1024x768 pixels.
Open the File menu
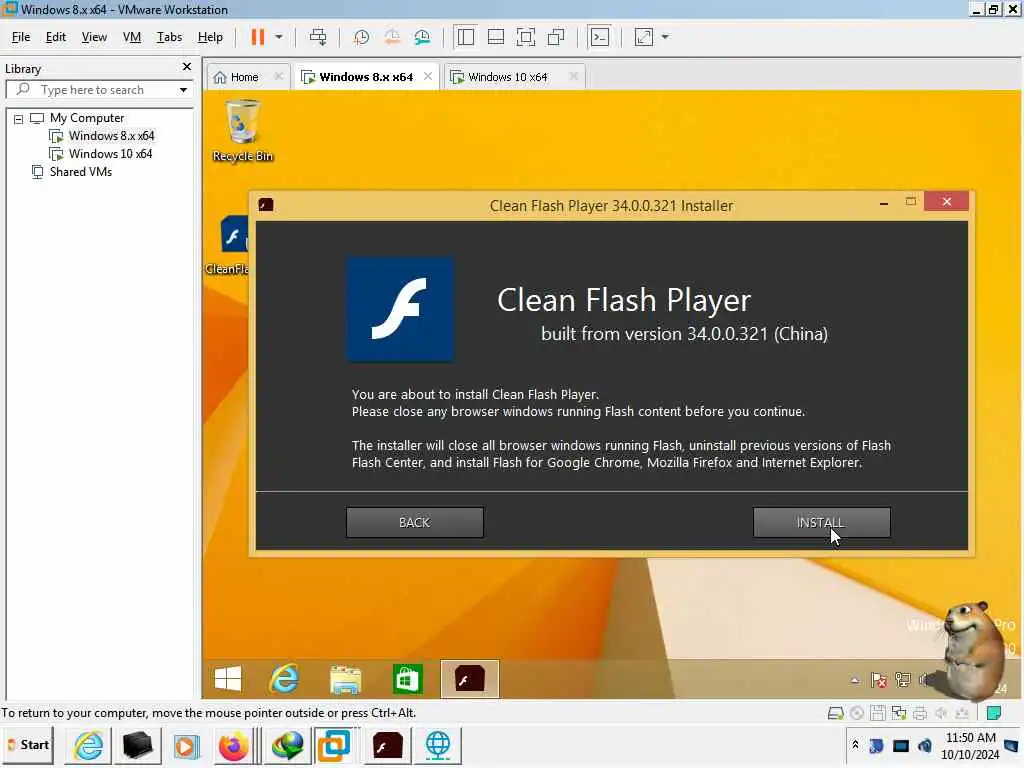coord(21,37)
